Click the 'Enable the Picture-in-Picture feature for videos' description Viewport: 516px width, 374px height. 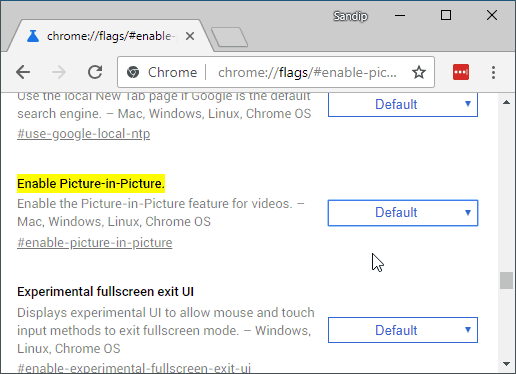161,212
